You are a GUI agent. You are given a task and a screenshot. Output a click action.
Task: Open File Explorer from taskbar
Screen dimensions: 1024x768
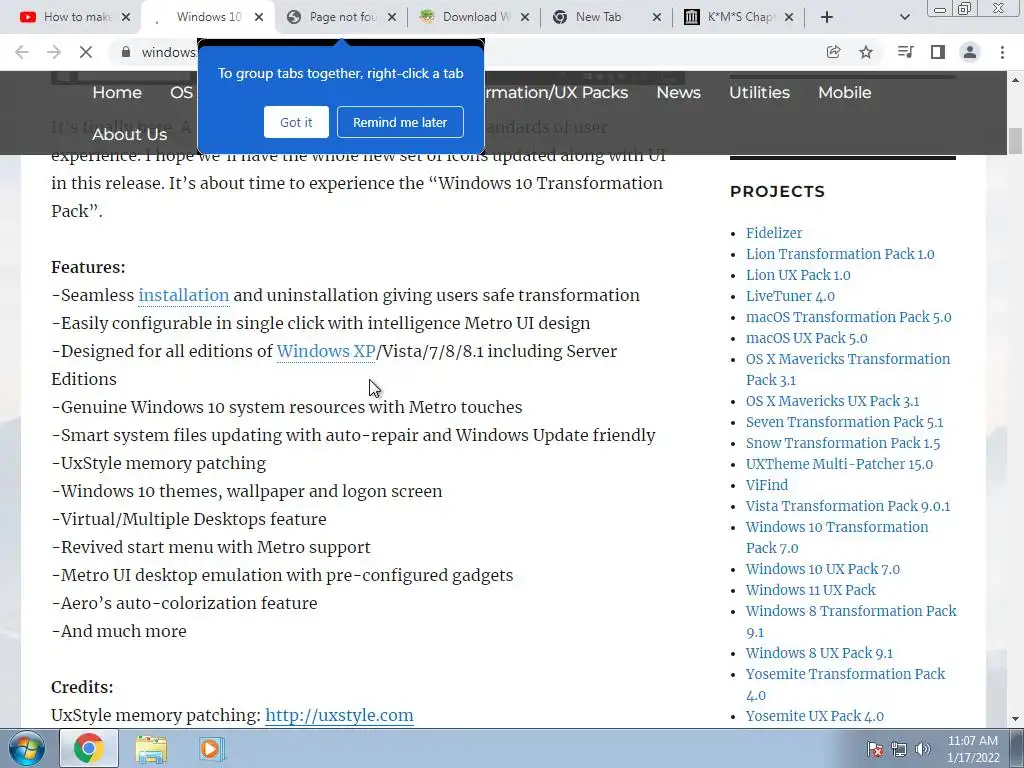tap(151, 748)
